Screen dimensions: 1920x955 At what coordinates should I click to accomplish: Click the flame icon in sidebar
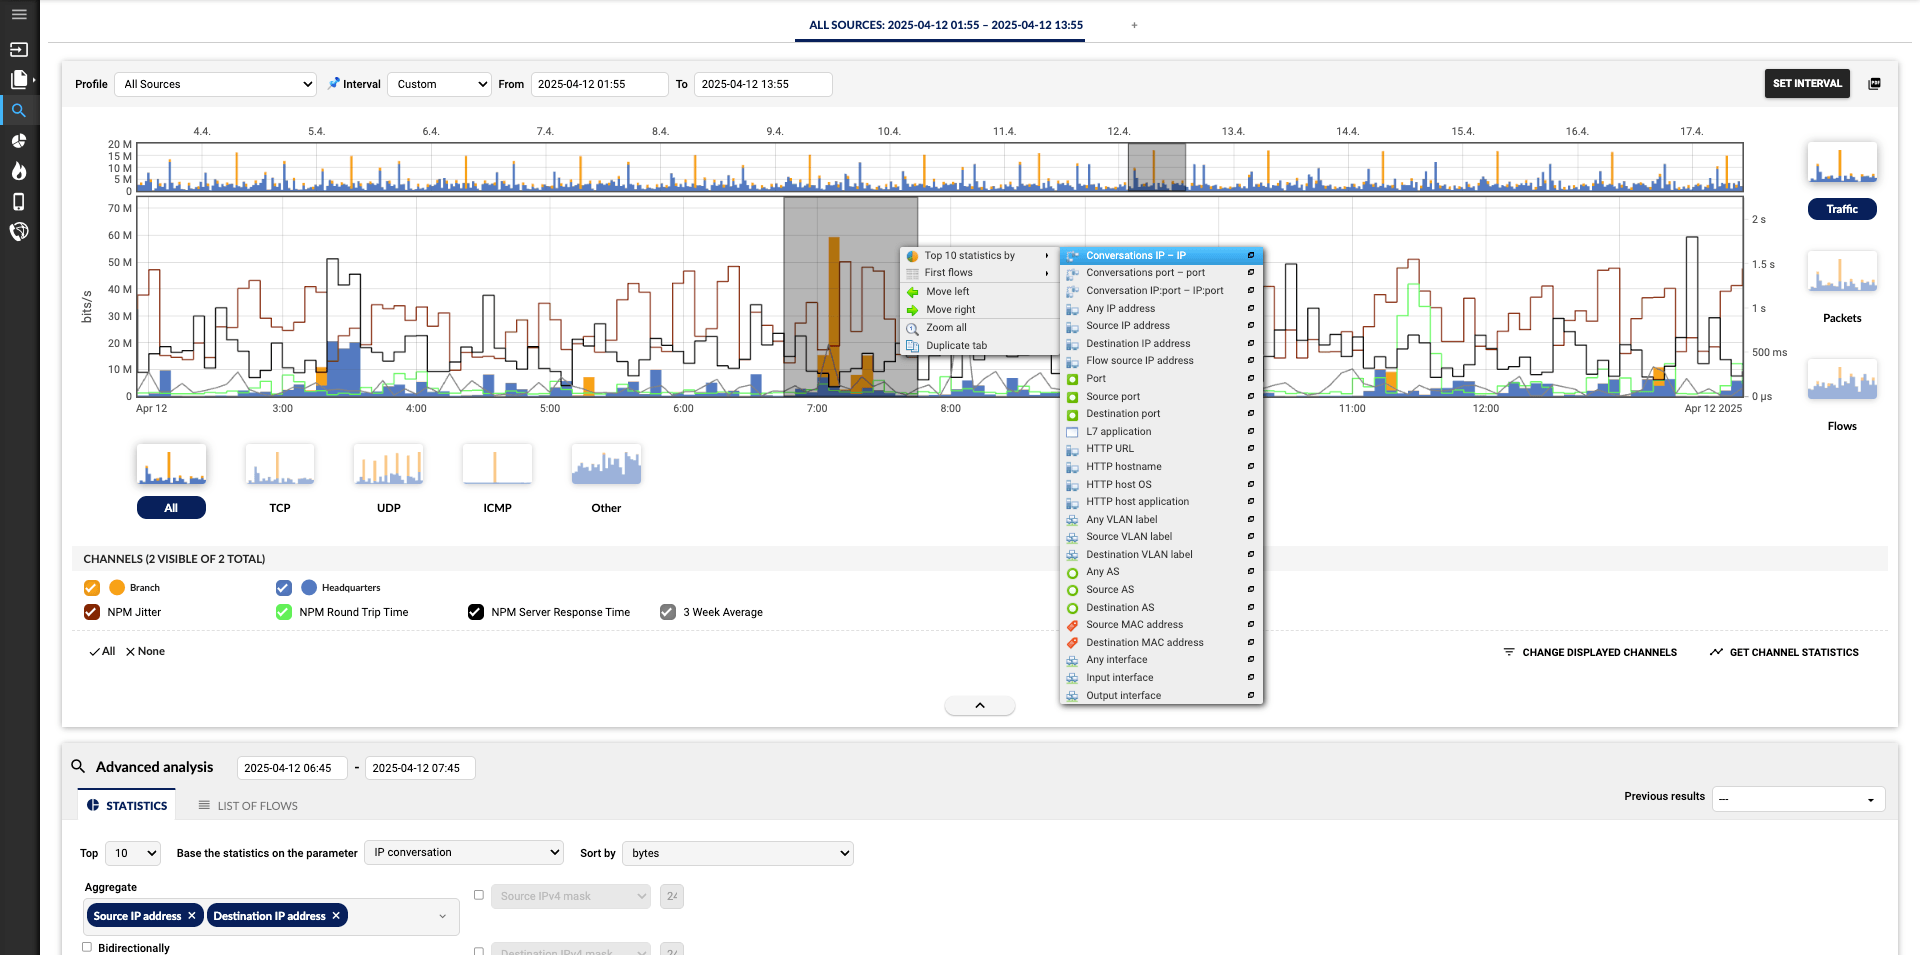(19, 171)
